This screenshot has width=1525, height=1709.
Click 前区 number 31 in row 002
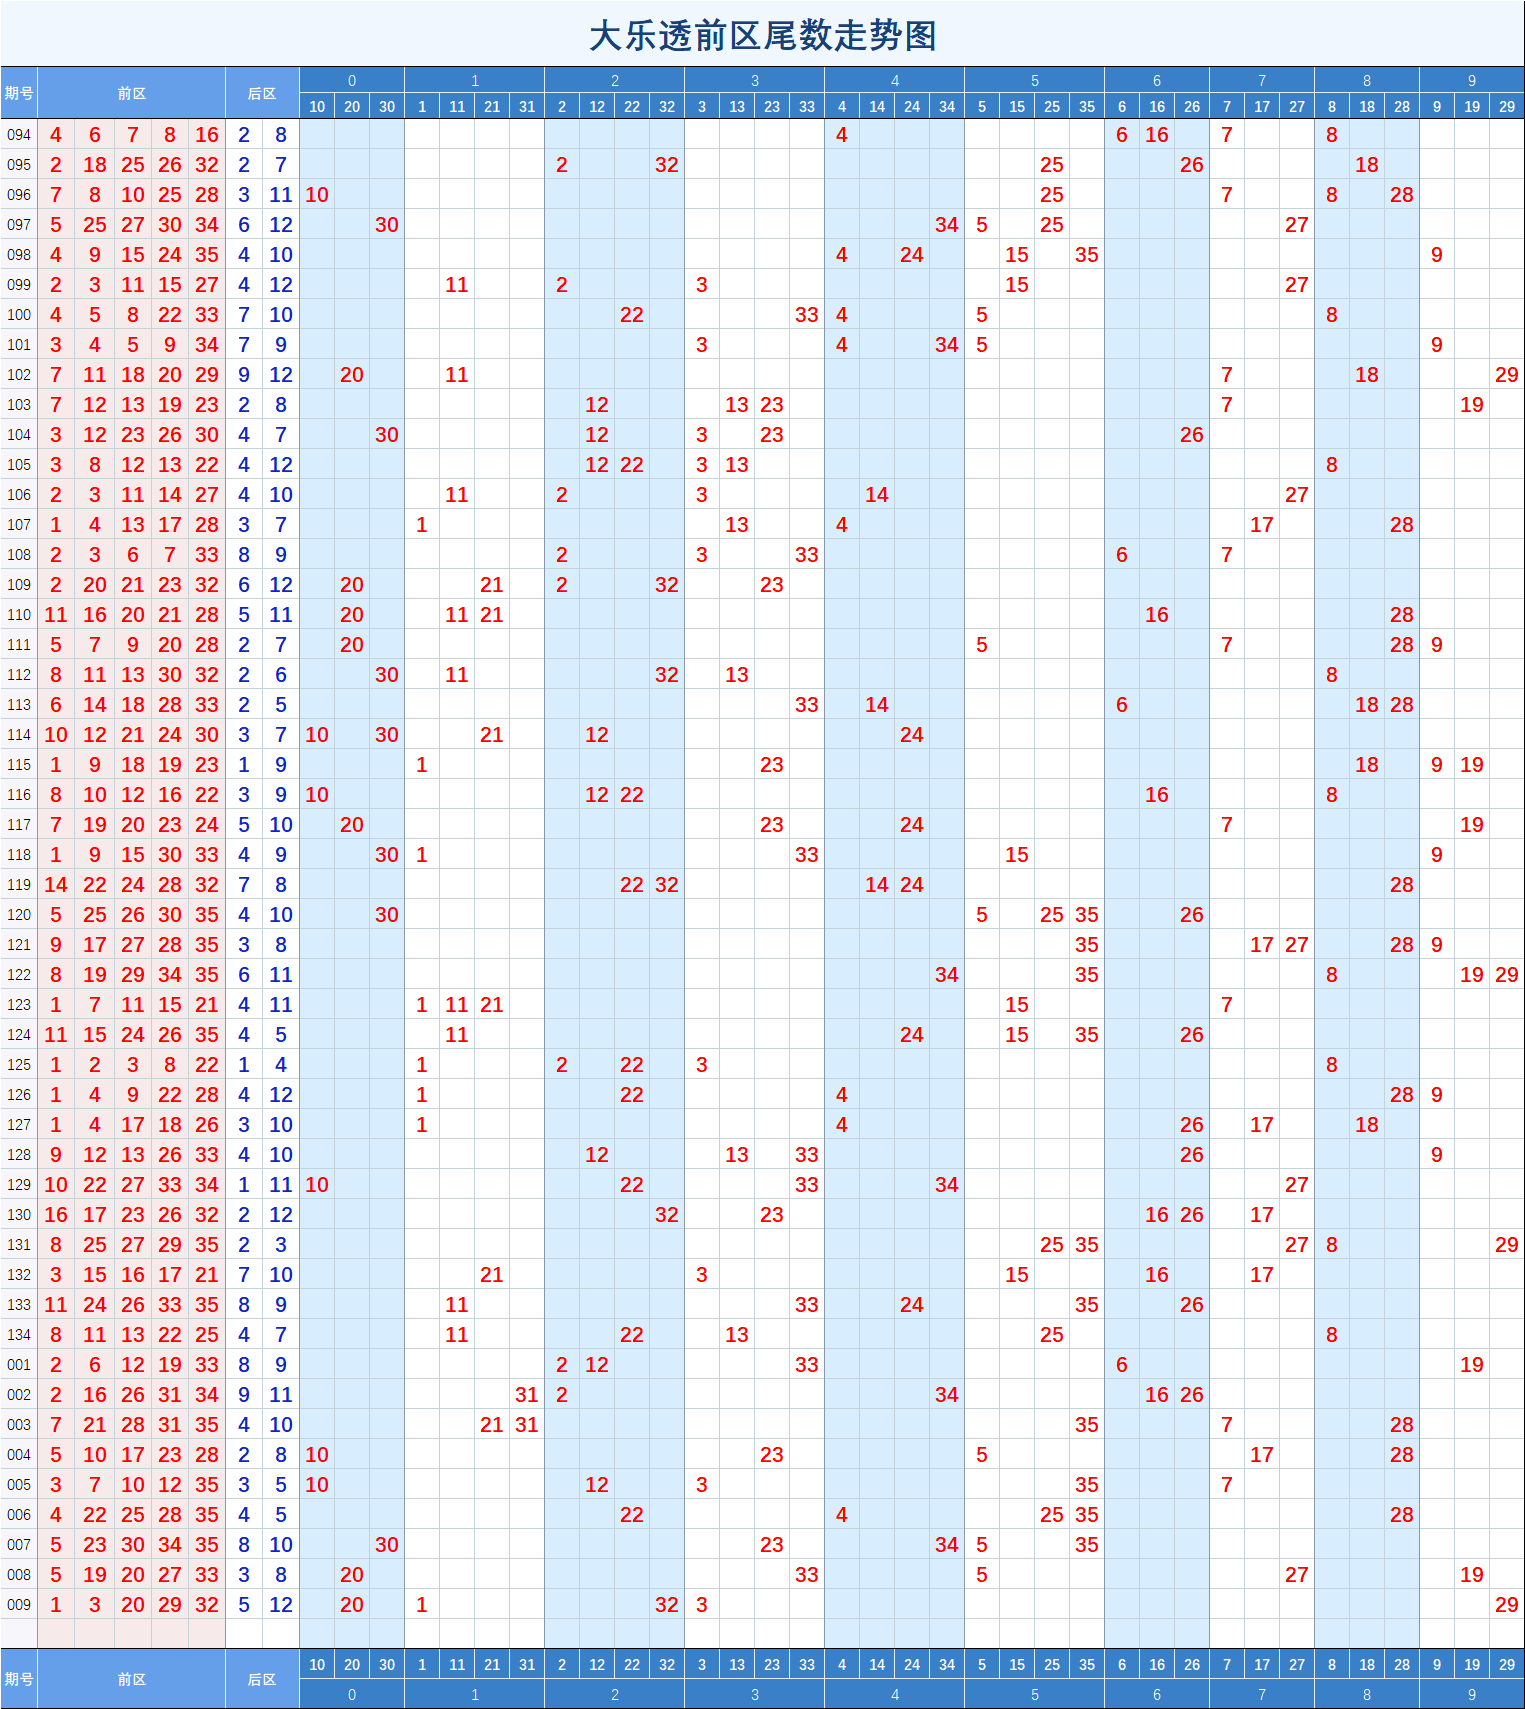point(170,1395)
